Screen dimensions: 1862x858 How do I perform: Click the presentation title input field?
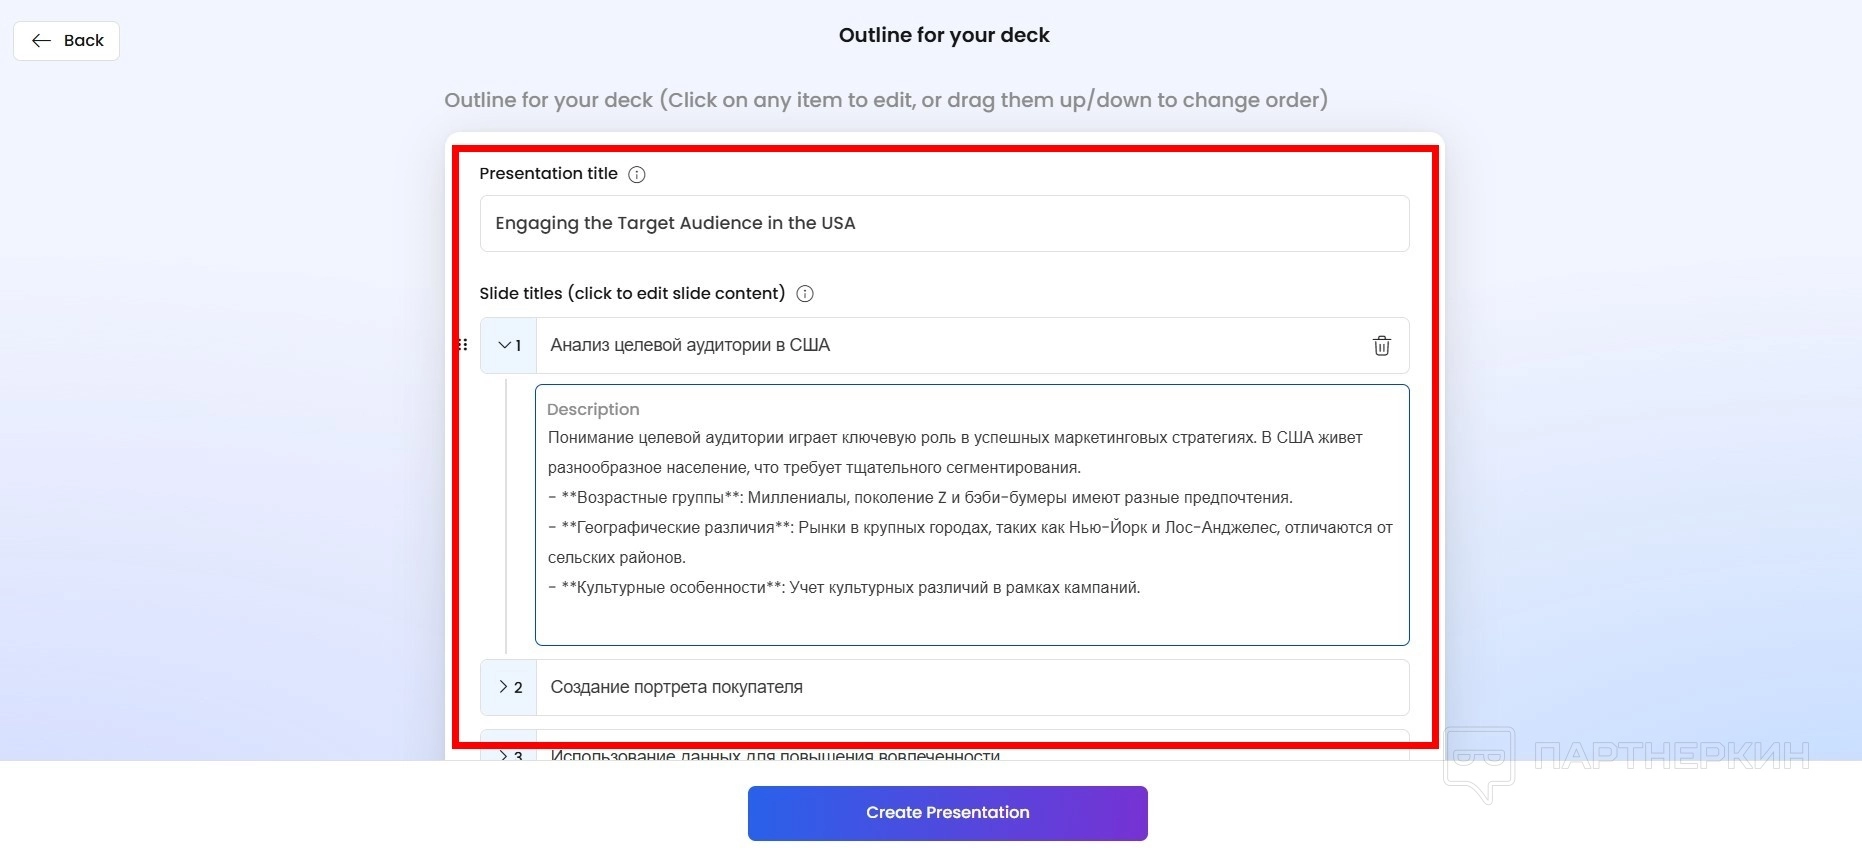click(944, 224)
